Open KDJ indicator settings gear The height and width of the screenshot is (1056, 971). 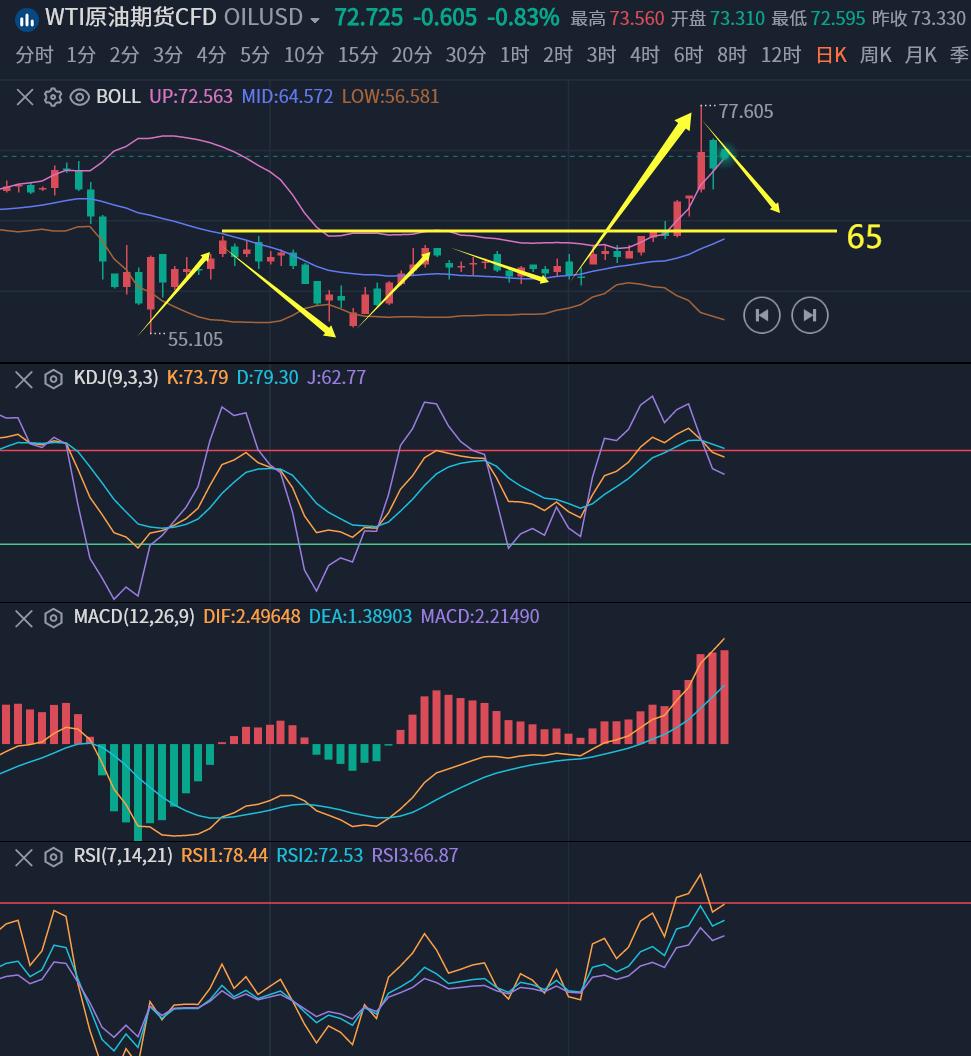pyautogui.click(x=53, y=378)
